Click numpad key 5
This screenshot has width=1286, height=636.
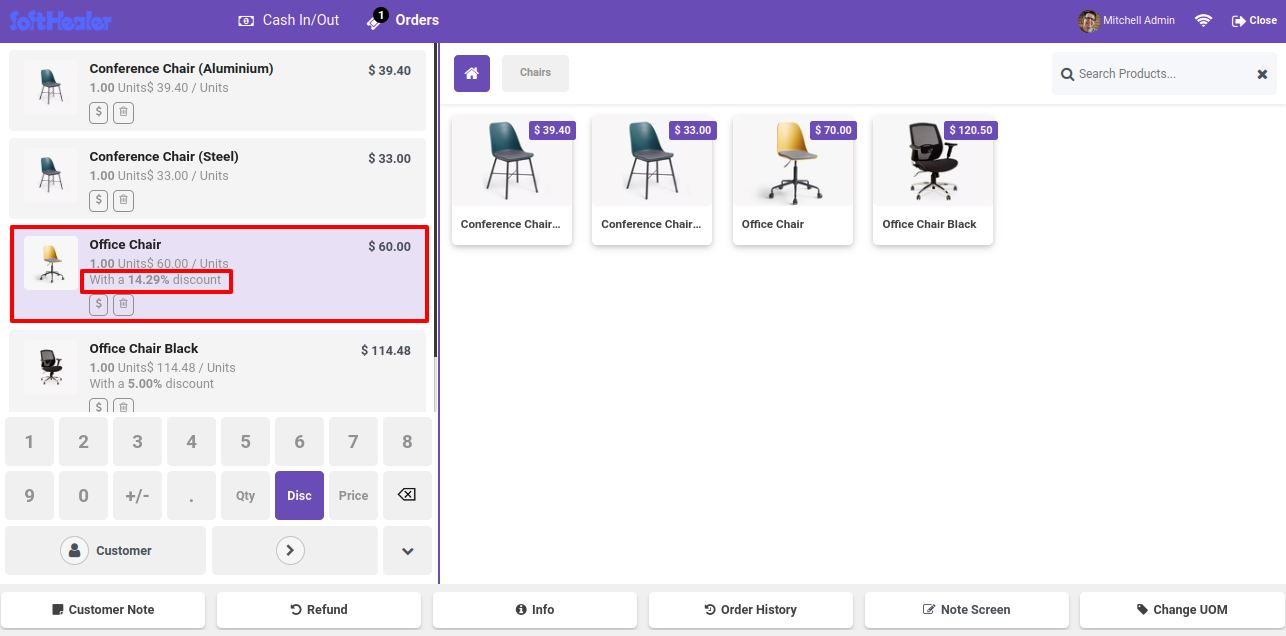(246, 442)
